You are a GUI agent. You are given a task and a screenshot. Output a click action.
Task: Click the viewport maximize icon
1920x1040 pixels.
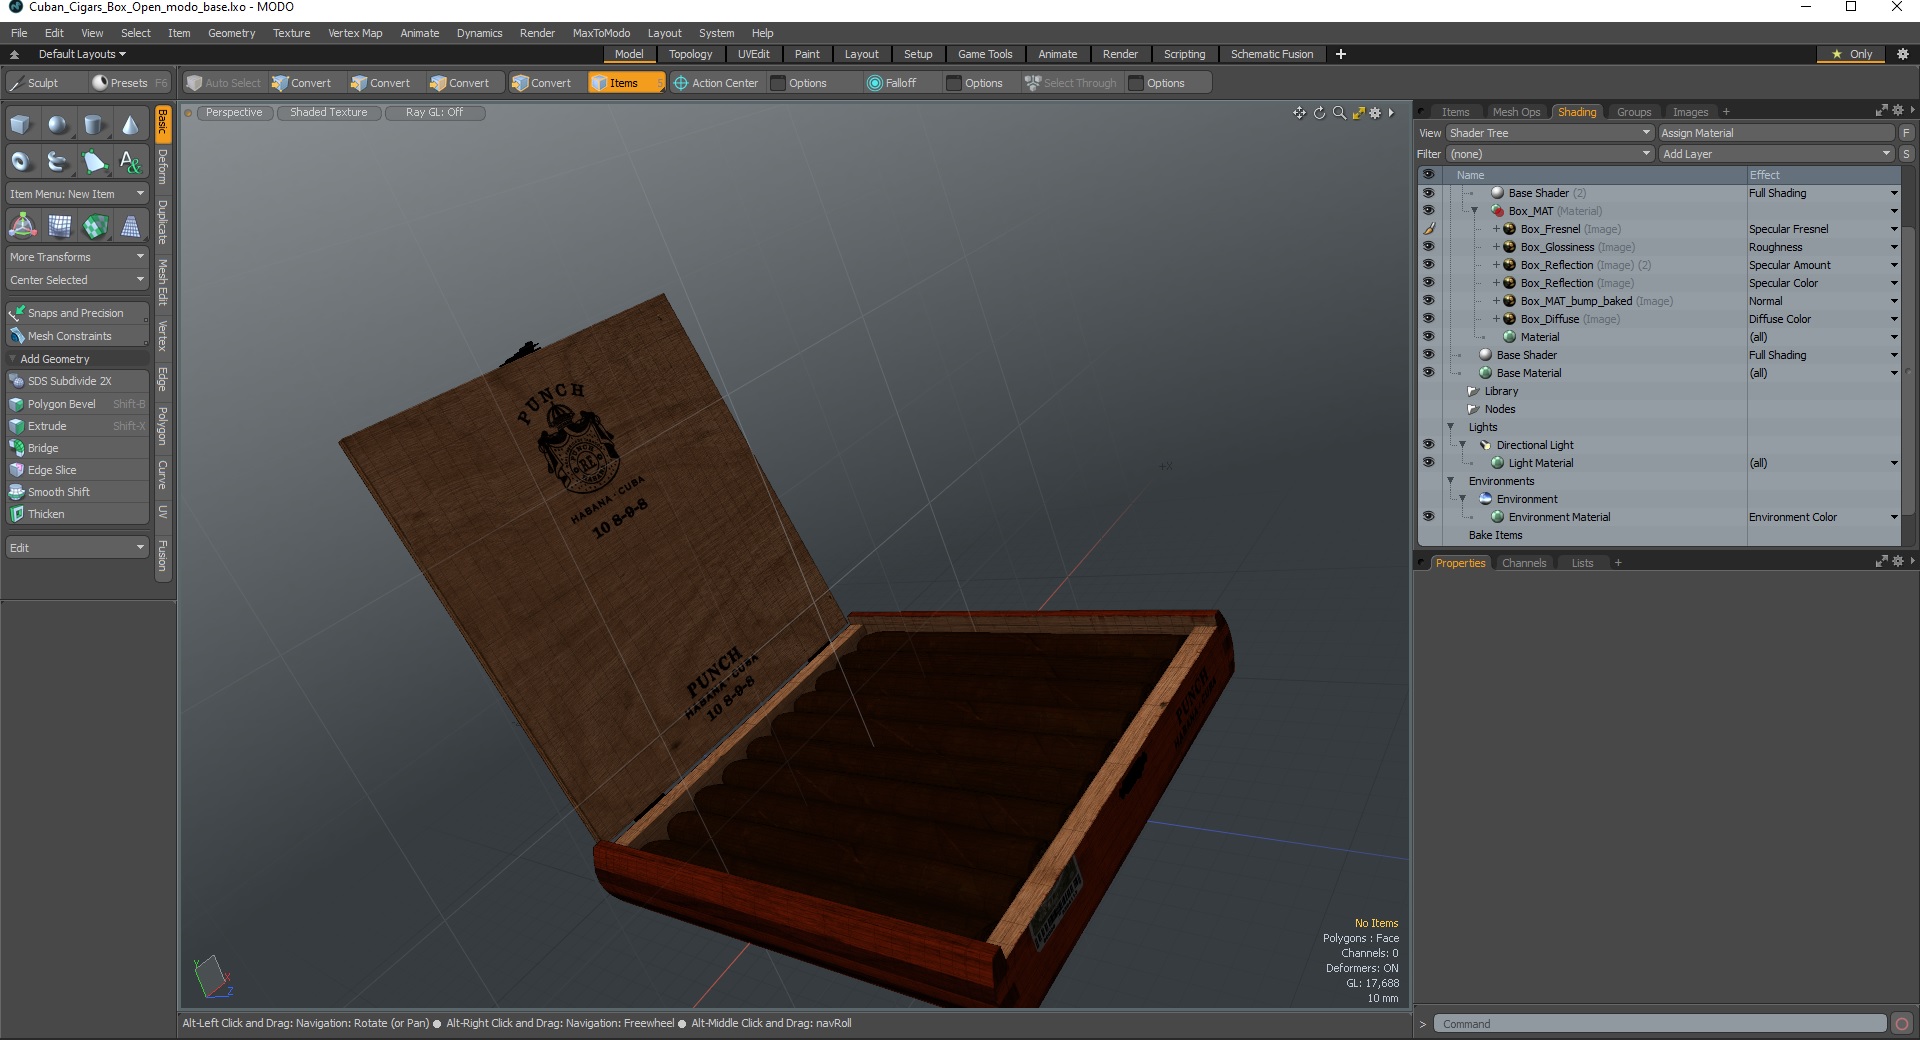1358,113
